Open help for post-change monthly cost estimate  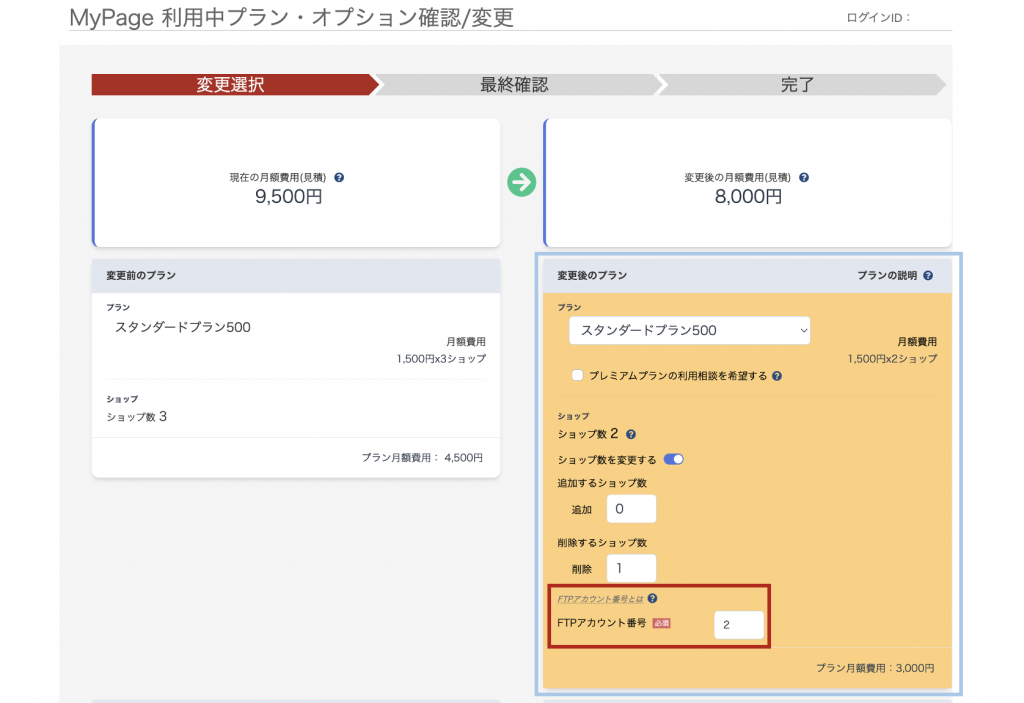tap(805, 177)
